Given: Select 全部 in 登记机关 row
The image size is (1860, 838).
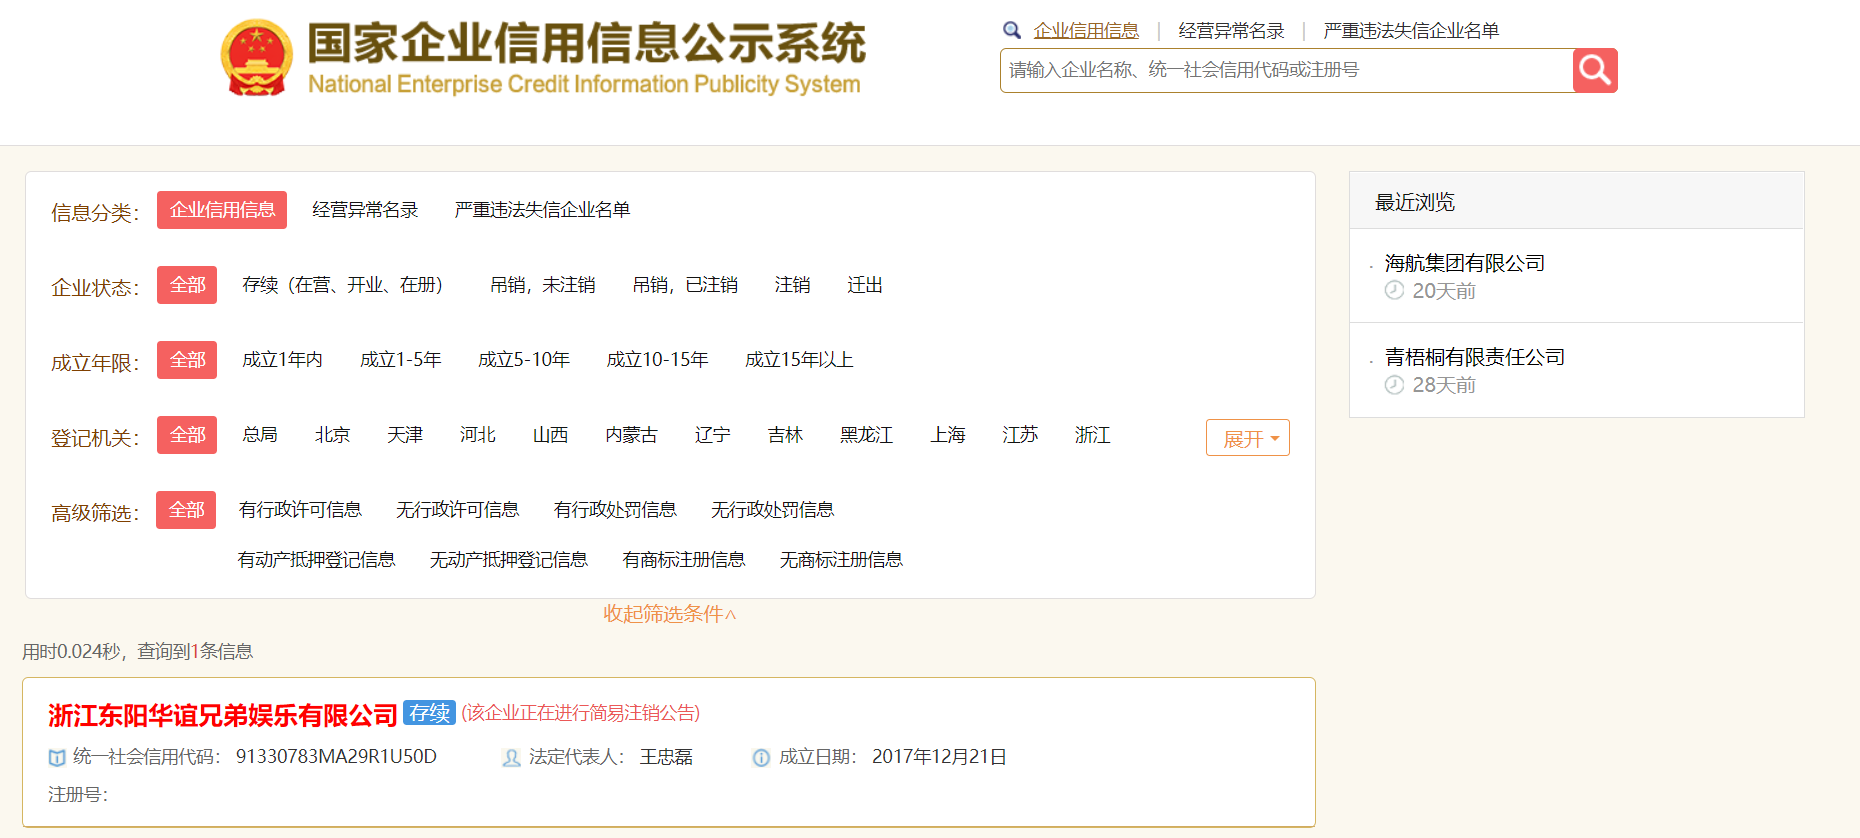Looking at the screenshot, I should click(187, 435).
